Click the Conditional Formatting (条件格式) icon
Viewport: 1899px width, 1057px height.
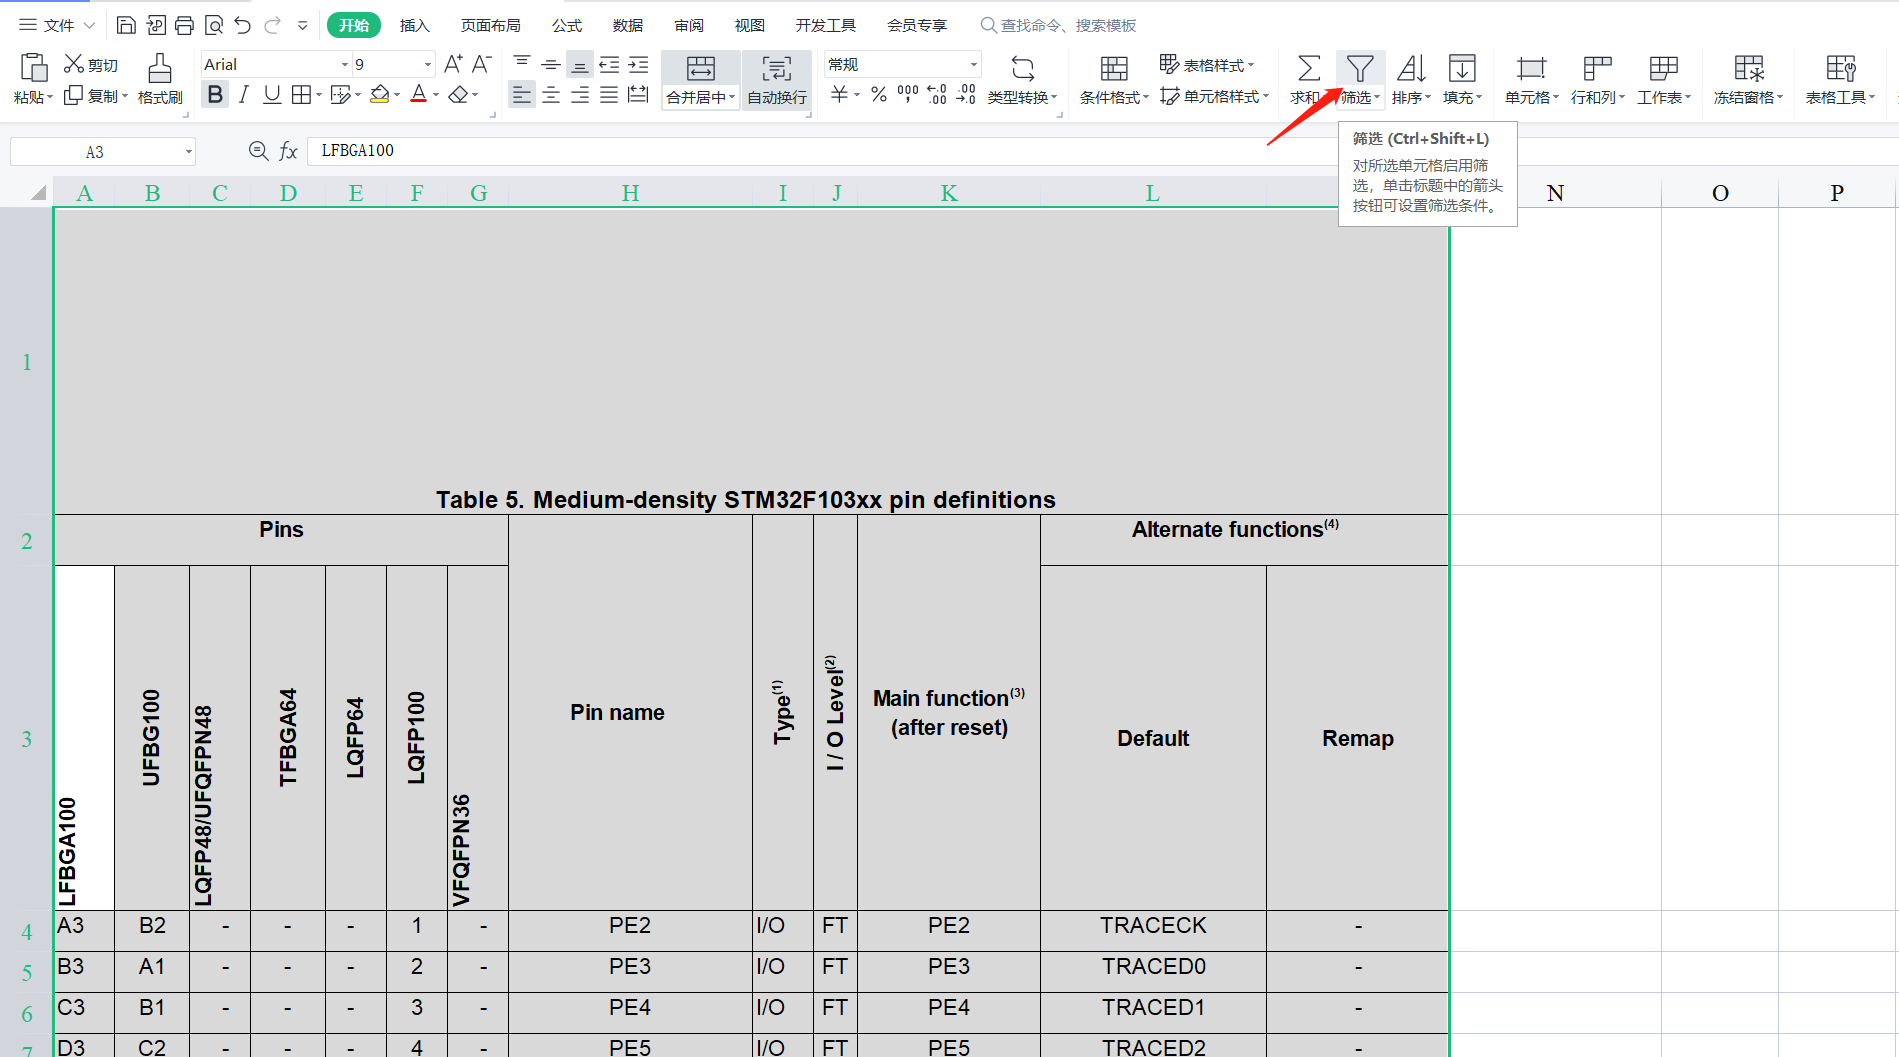tap(1114, 68)
